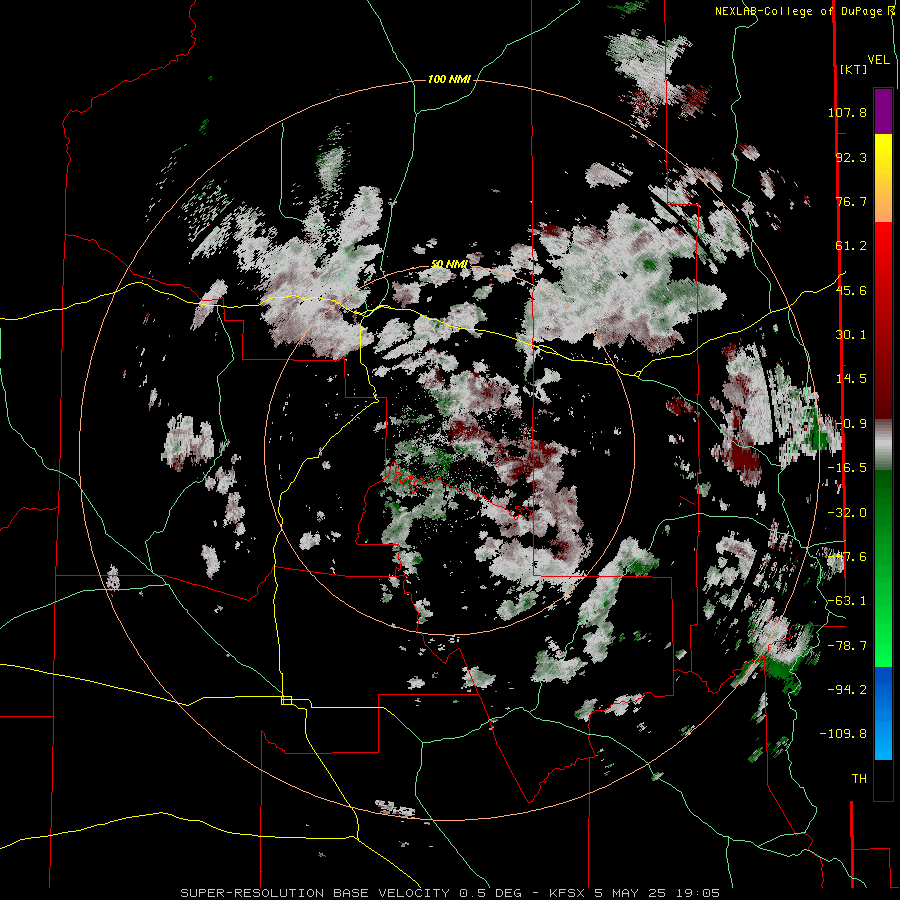This screenshot has height=900, width=900.
Task: Click the 107.8 value on the velocity scale
Action: pos(847,112)
